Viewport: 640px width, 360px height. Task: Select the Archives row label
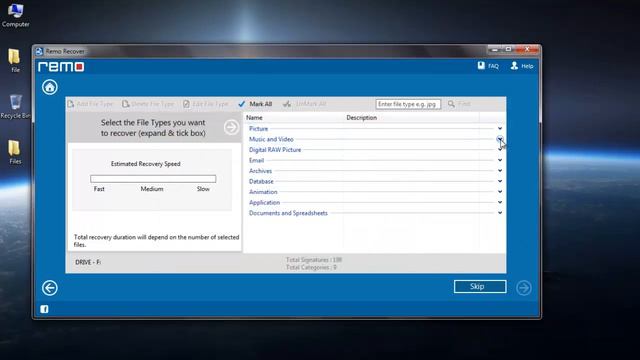pyautogui.click(x=260, y=171)
